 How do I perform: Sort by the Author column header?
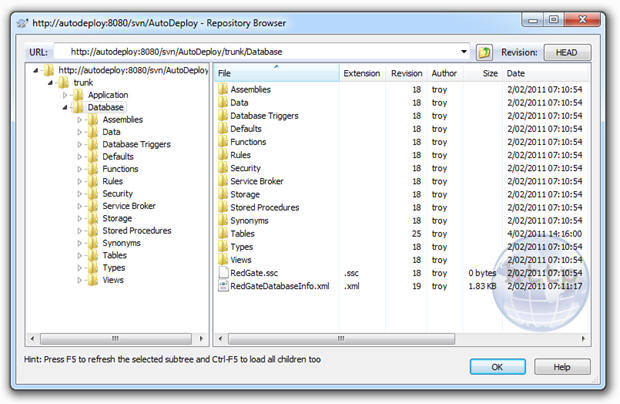(444, 73)
